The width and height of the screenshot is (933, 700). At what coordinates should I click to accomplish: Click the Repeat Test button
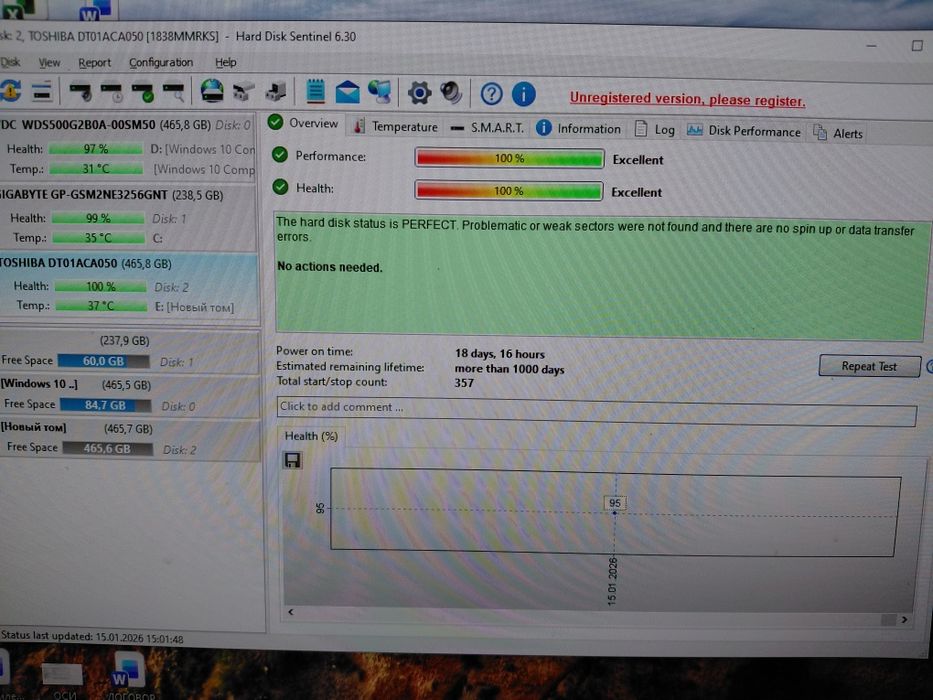[869, 366]
